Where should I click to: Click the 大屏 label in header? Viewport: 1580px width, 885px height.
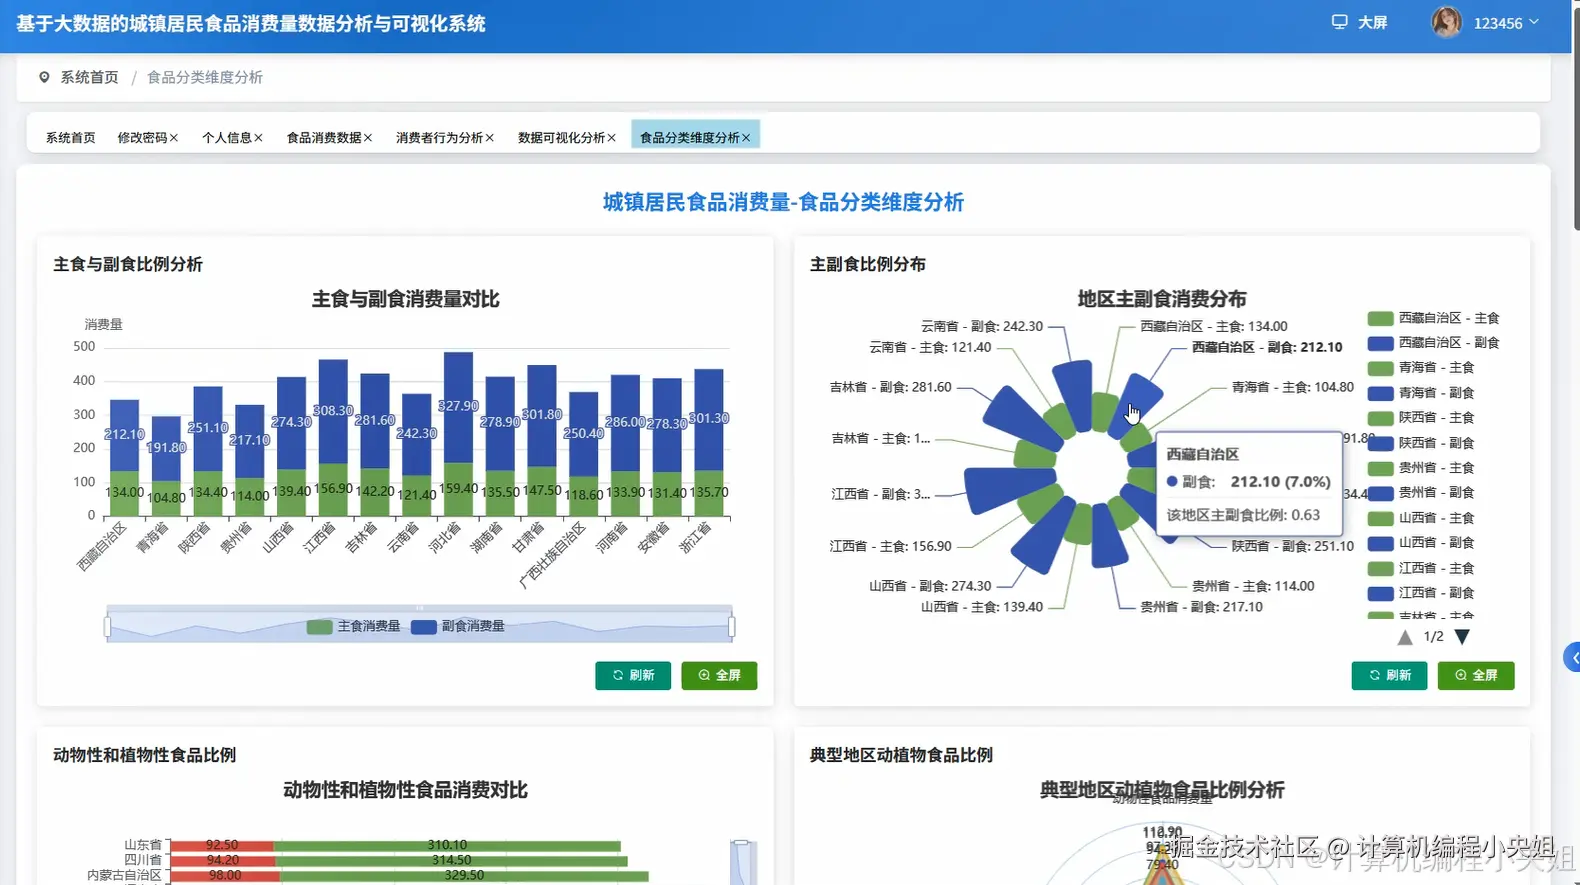click(1372, 22)
